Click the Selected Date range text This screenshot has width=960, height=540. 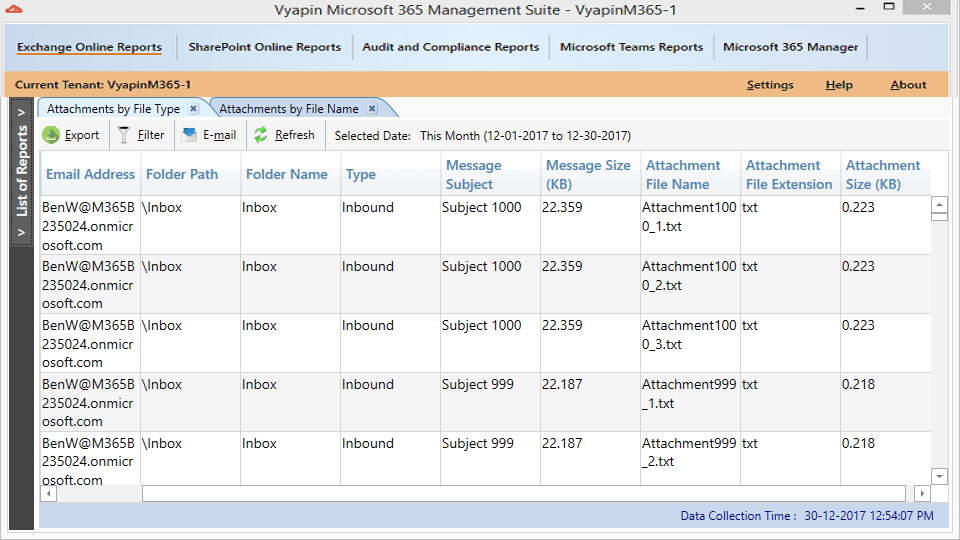point(525,136)
